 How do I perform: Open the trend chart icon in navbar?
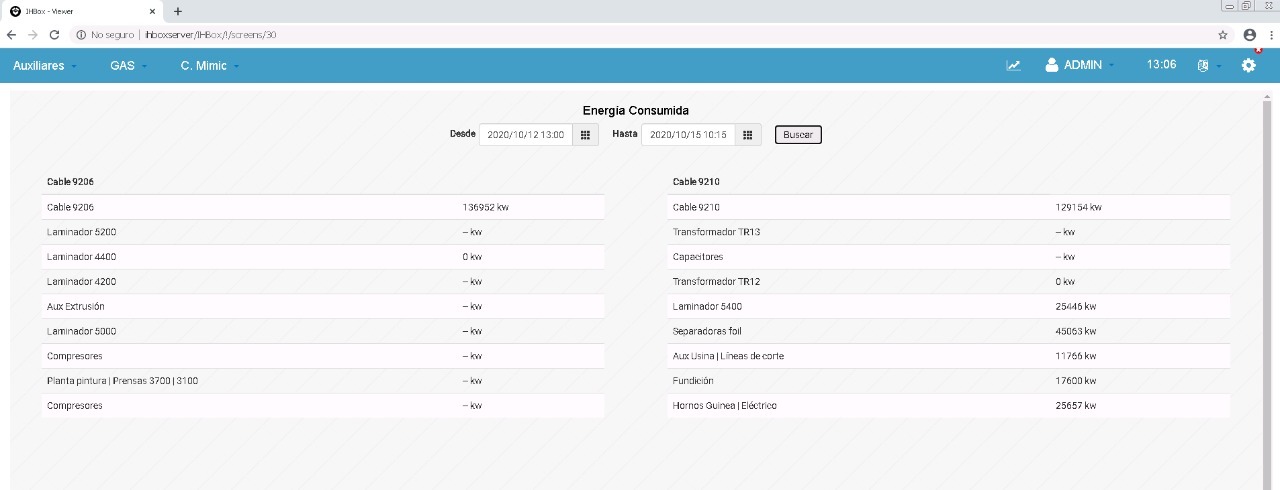(x=1013, y=65)
